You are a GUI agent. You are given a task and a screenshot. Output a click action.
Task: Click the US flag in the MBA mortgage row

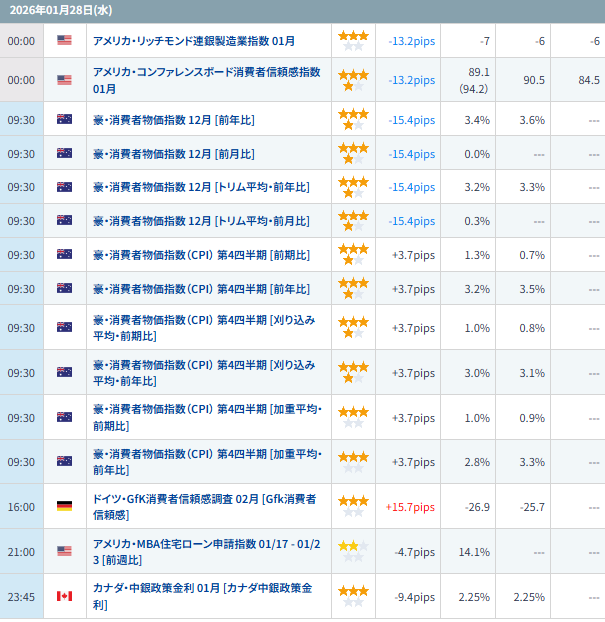tap(65, 551)
